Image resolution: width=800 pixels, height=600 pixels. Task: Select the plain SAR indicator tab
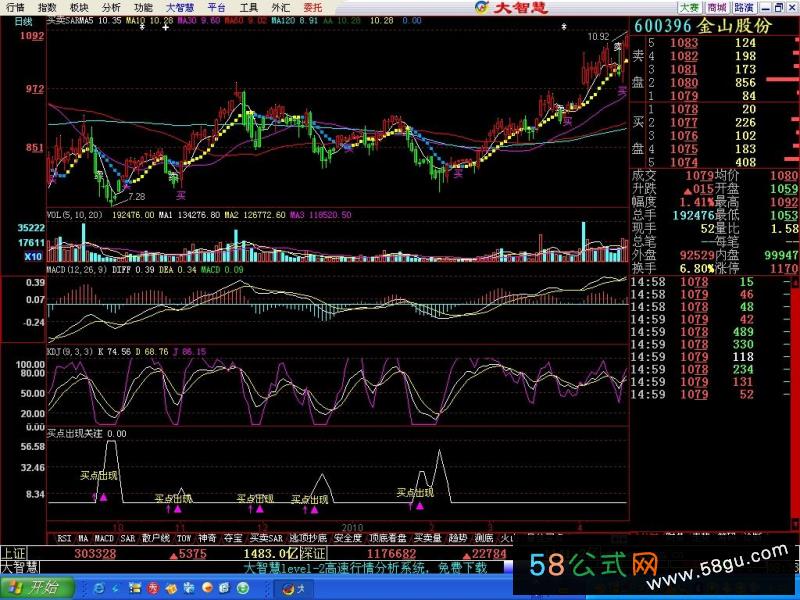pyautogui.click(x=128, y=538)
